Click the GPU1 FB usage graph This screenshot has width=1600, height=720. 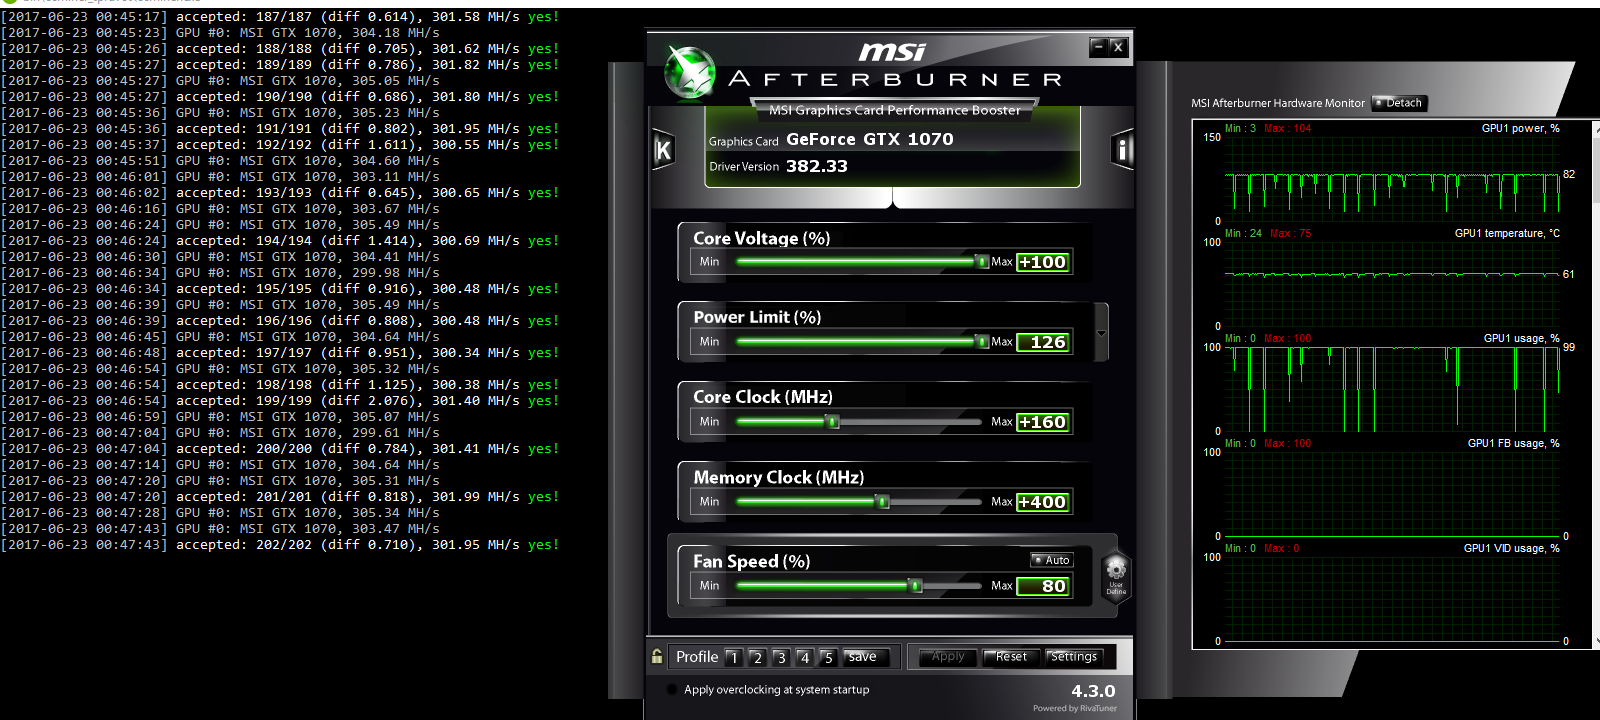[x=1392, y=494]
